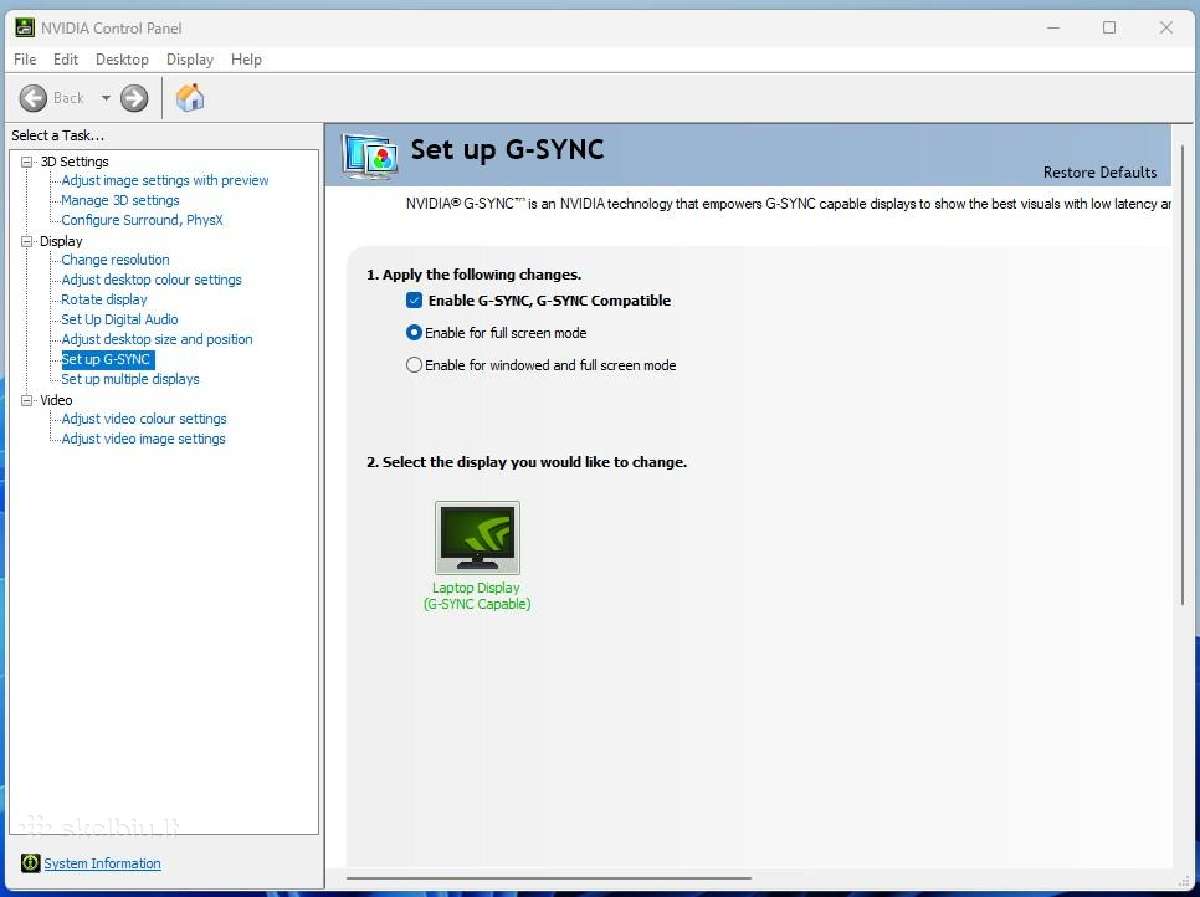
Task: Click the Set up G-SYNC header icon
Action: [x=370, y=155]
